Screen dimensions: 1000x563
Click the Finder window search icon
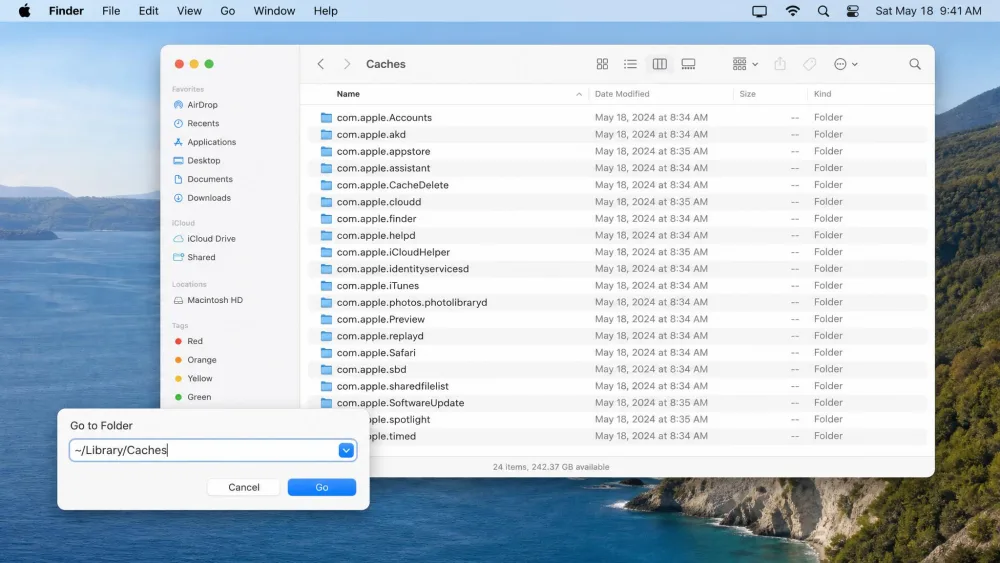point(915,64)
